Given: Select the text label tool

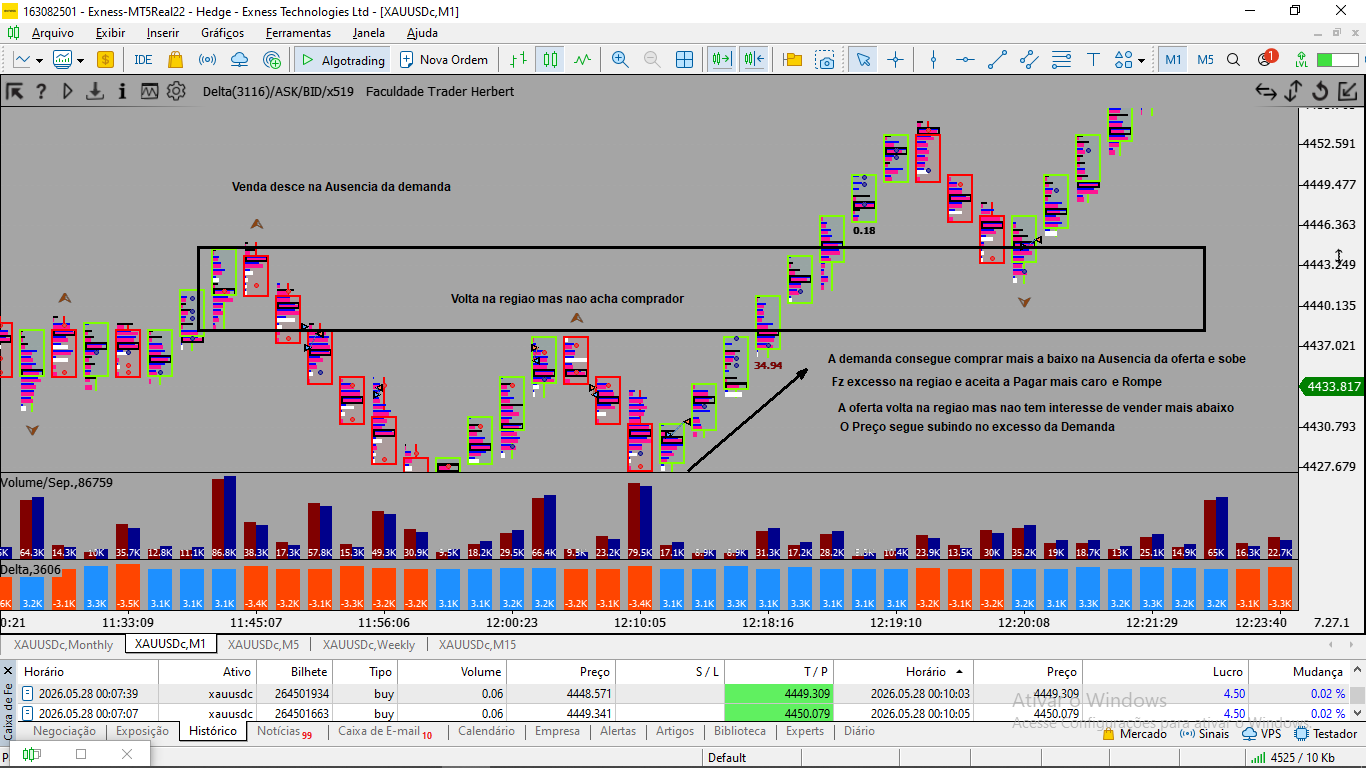Looking at the screenshot, I should point(1093,60).
